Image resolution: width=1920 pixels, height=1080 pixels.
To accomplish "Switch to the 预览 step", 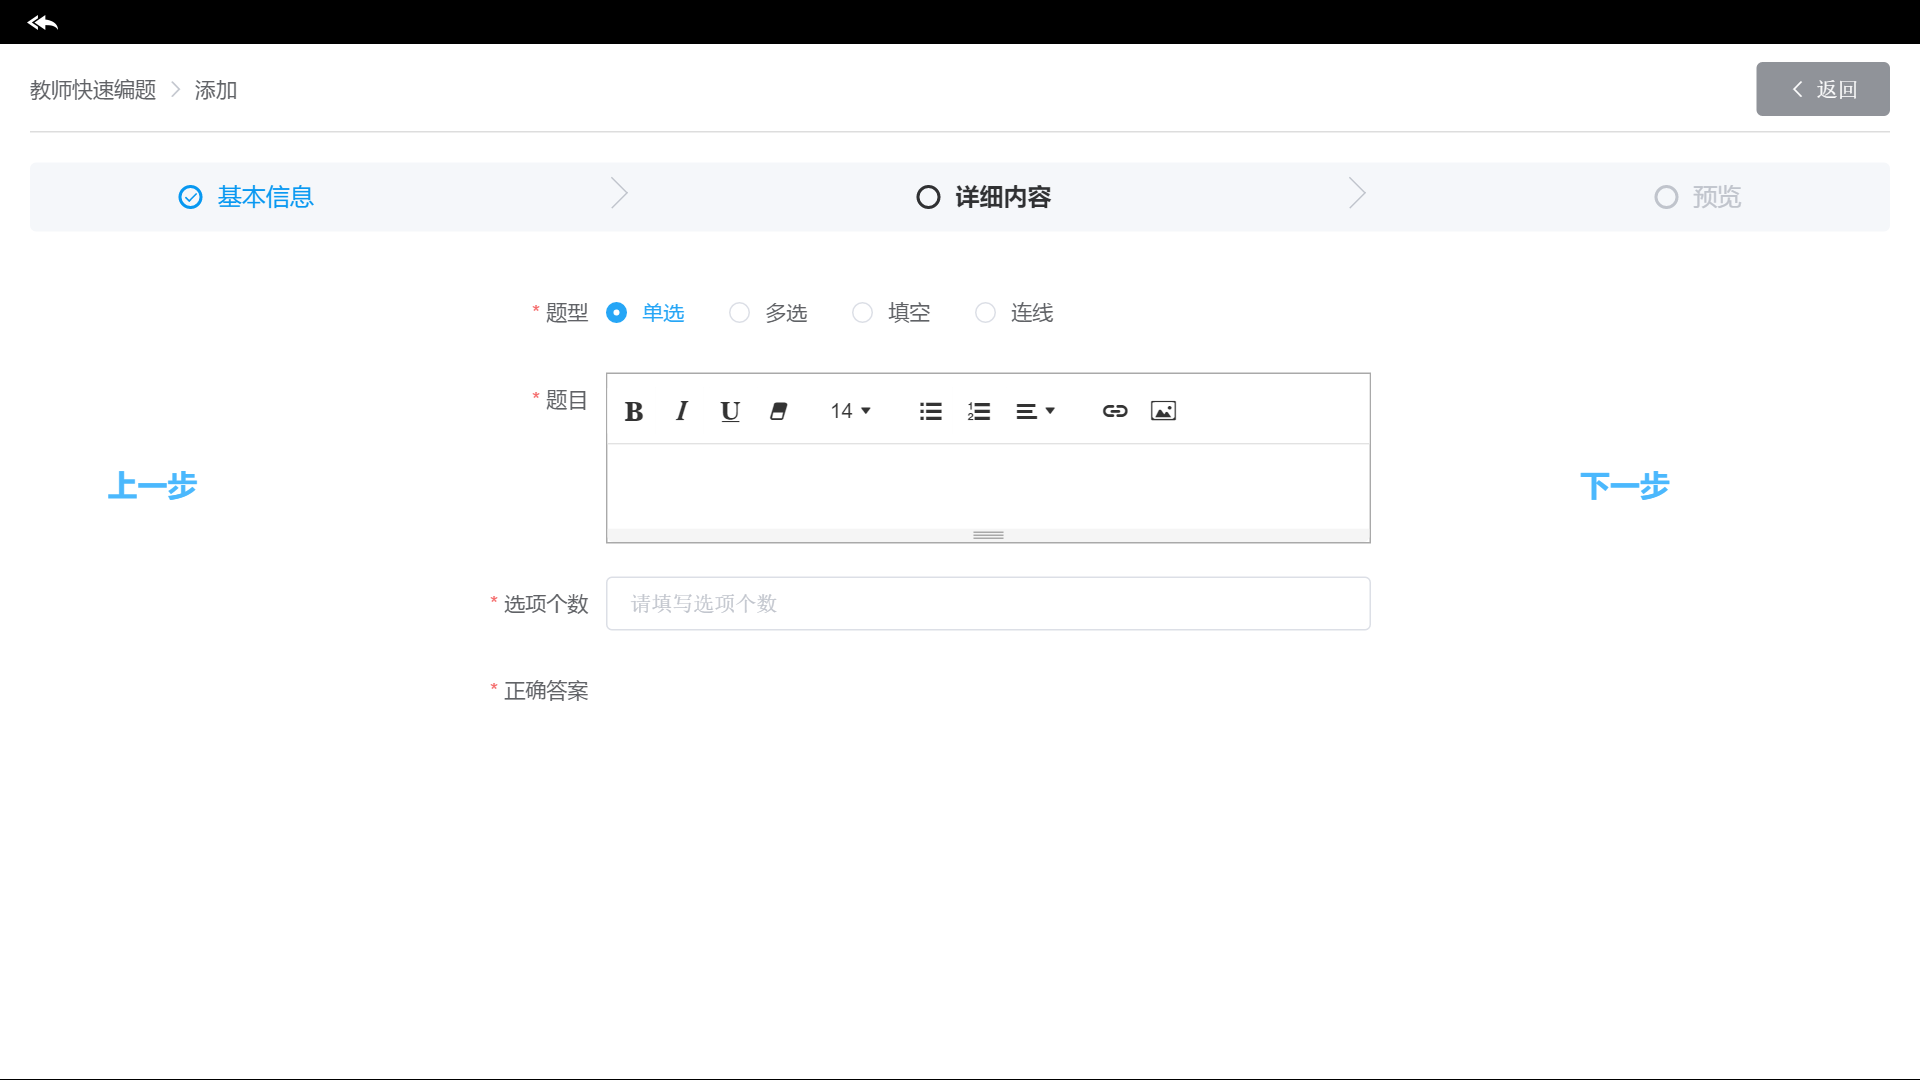I will pos(1698,197).
